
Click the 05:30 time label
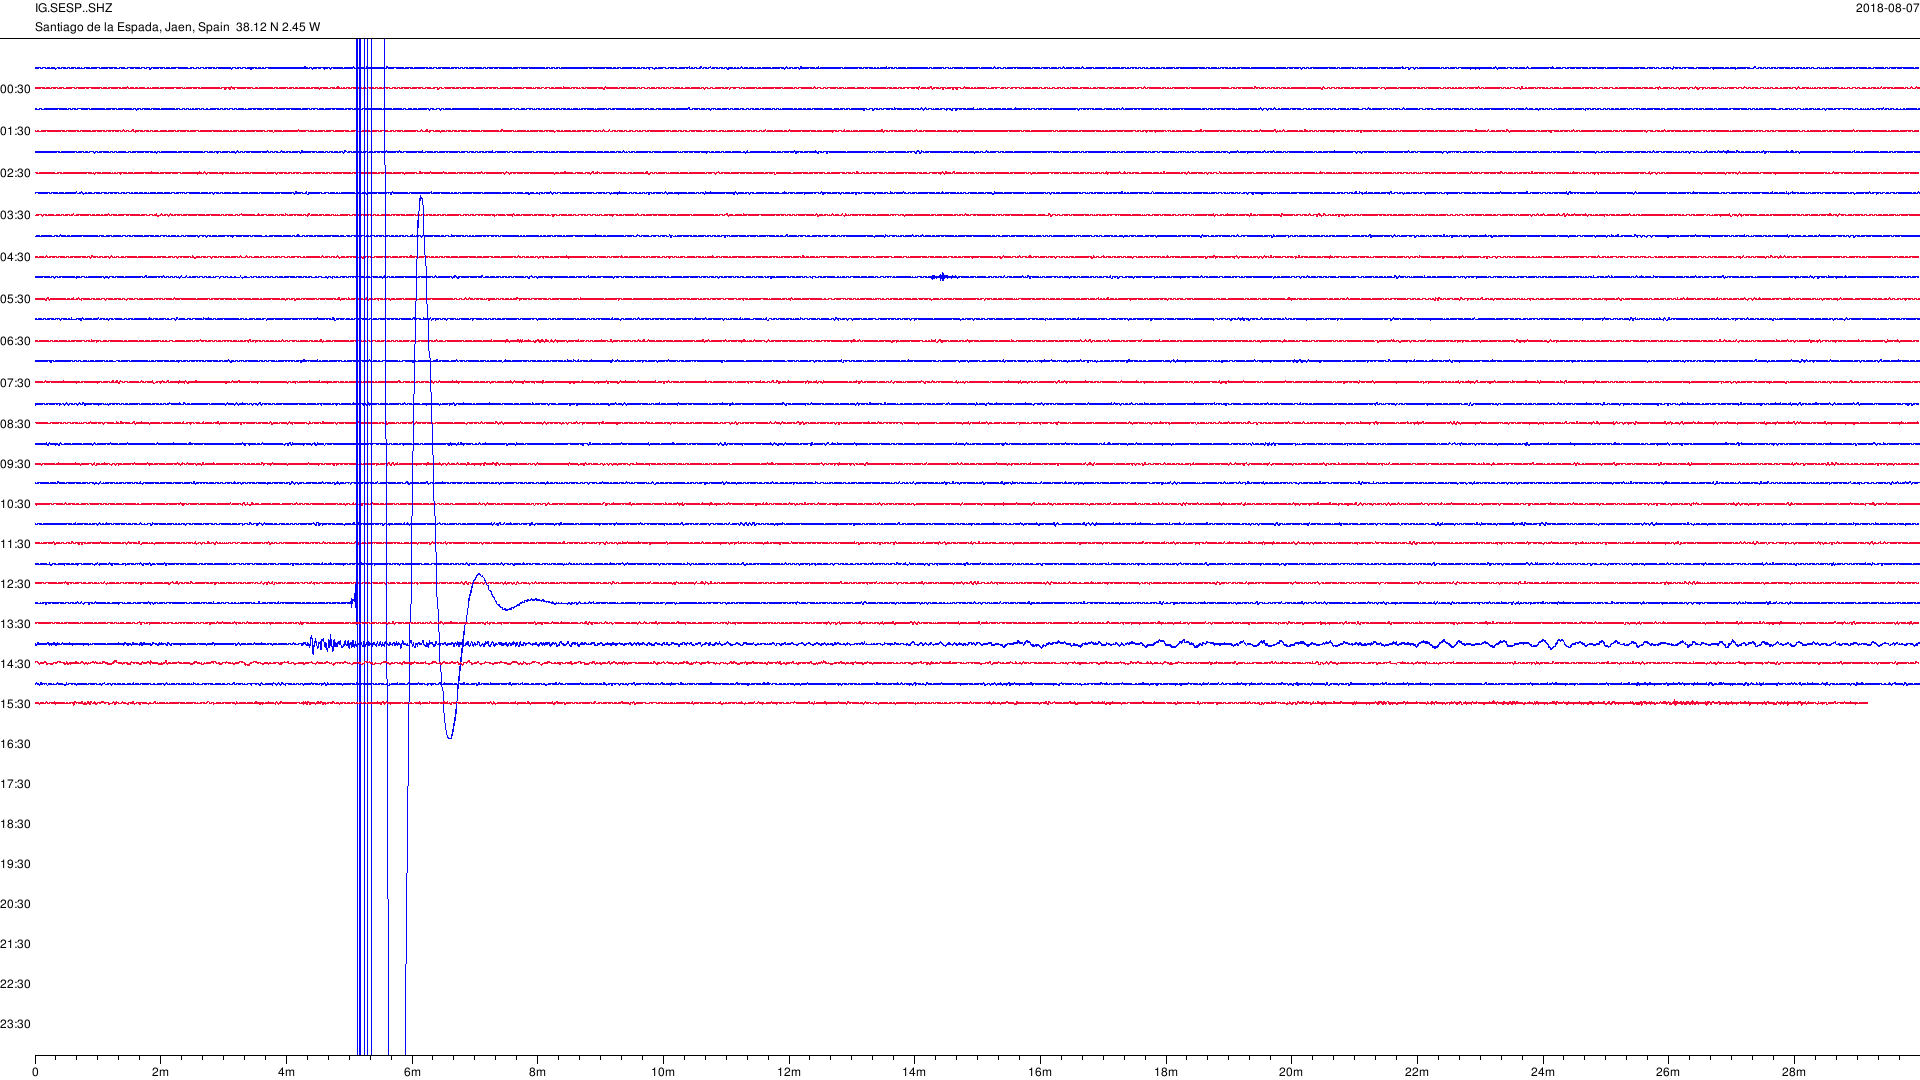tap(15, 299)
